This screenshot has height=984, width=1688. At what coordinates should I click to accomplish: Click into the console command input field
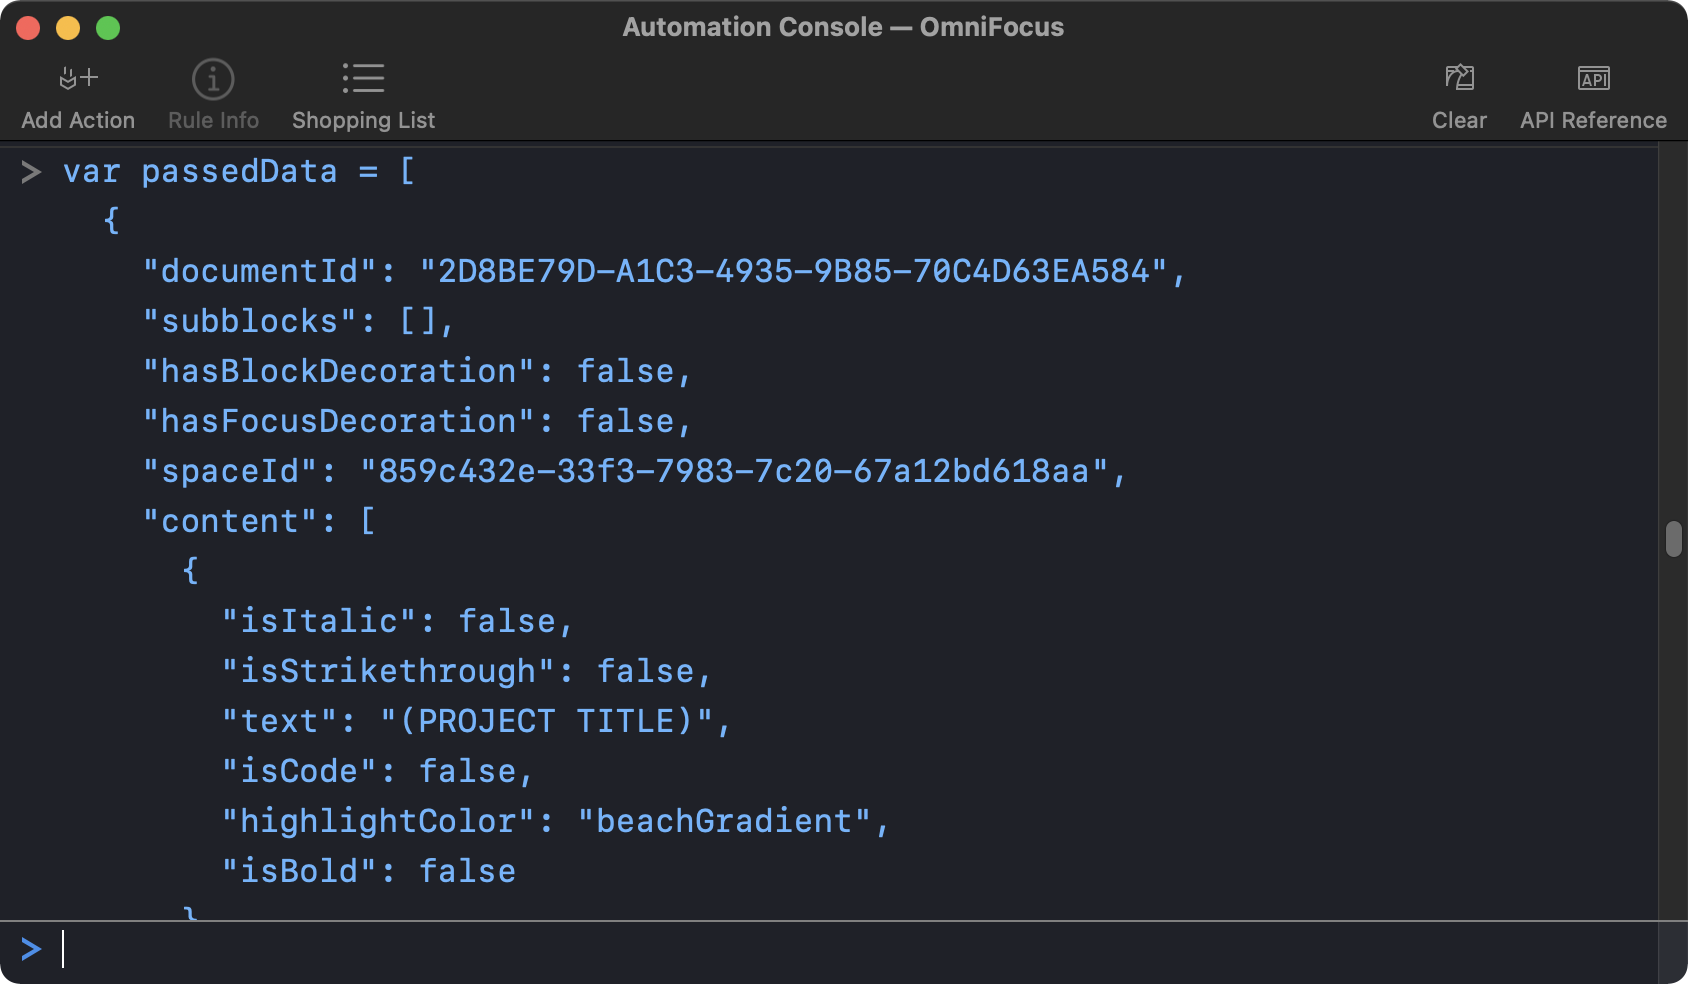[800, 949]
